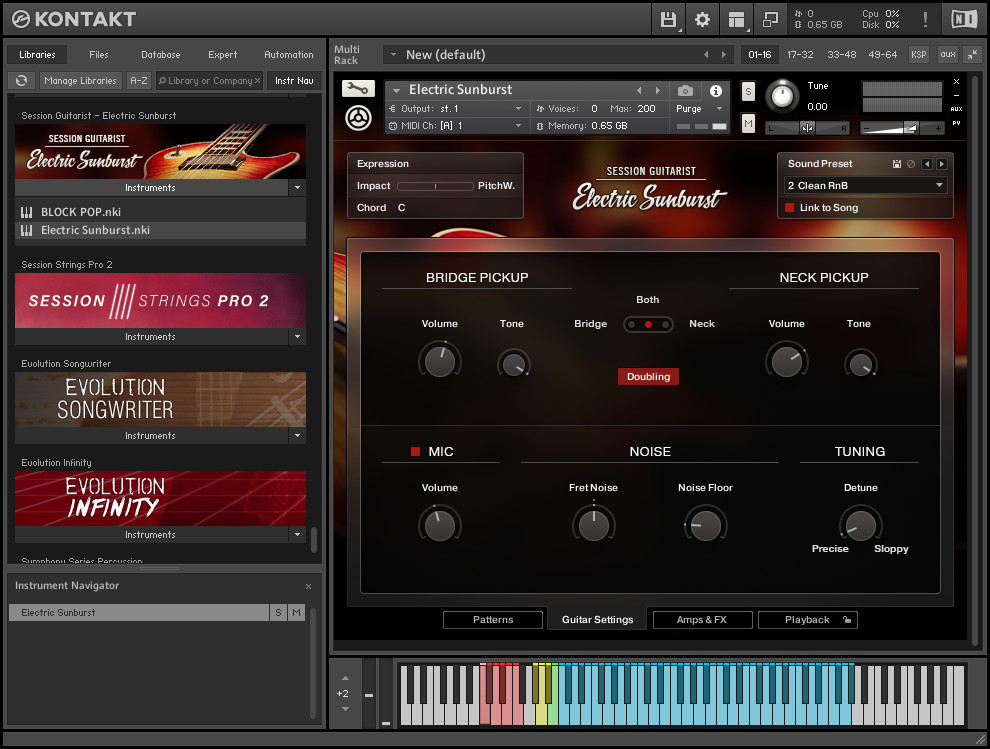The height and width of the screenshot is (749, 990).
Task: Go to previous sound preset arrow
Action: (x=927, y=164)
